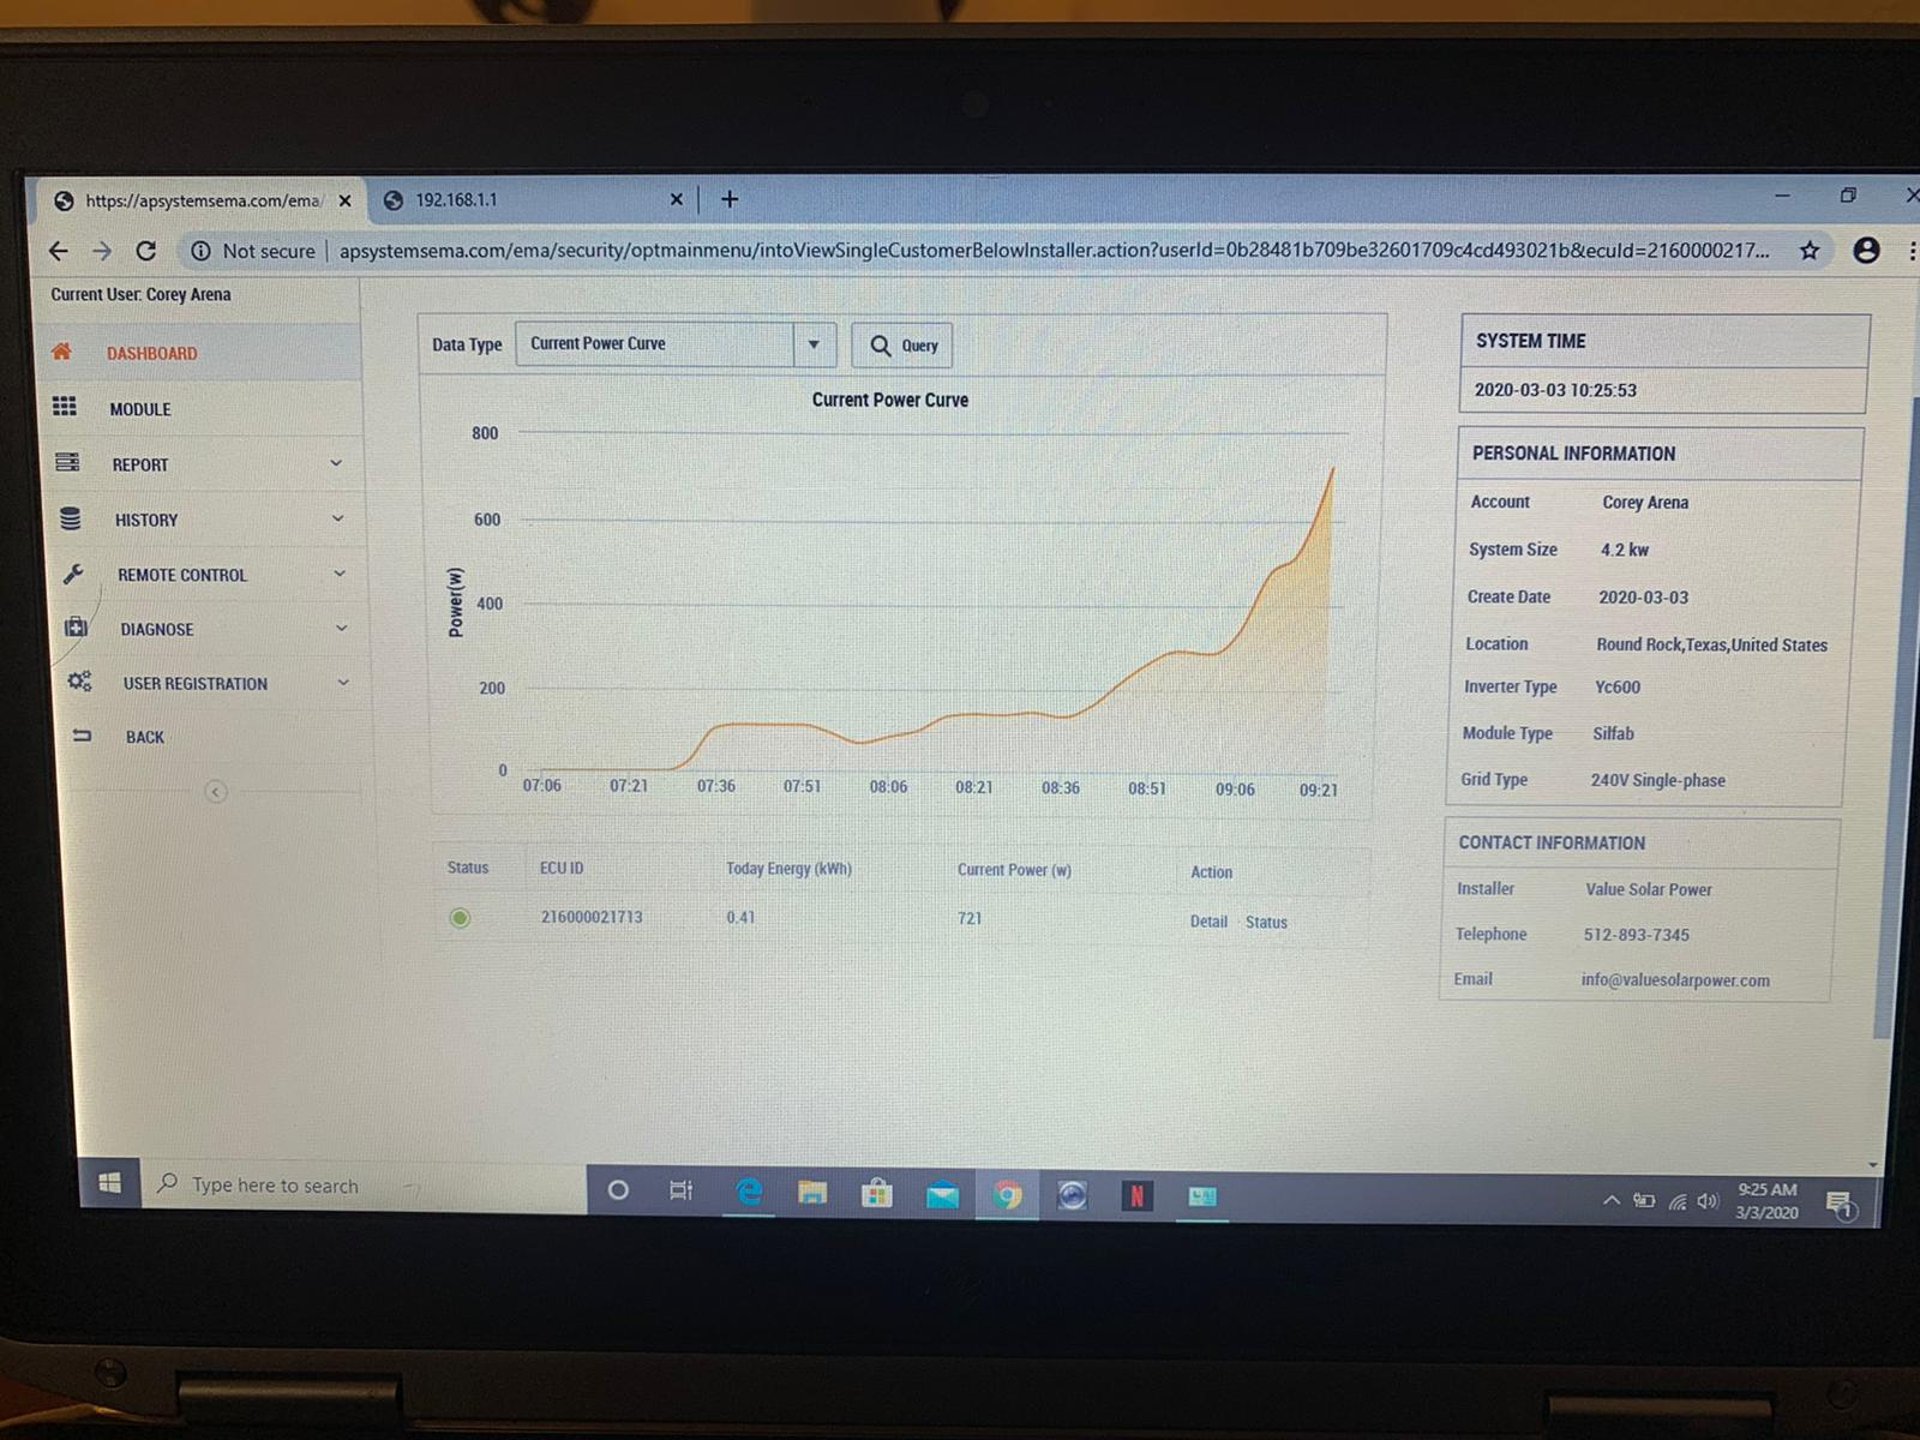Bookmark page with star icon
1920x1440 pixels.
click(1809, 251)
